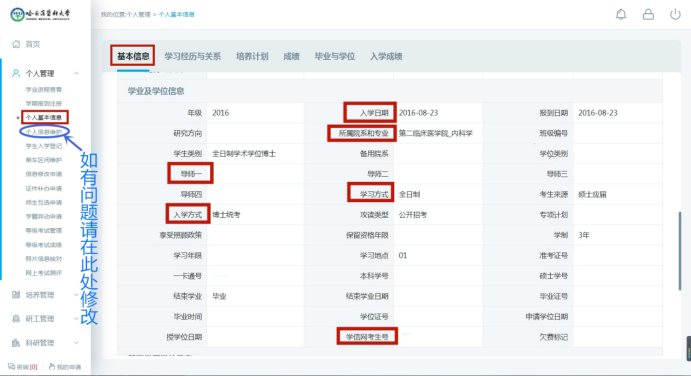Click the 咨询 link at bottom left
The image size is (691, 376).
coord(23,367)
